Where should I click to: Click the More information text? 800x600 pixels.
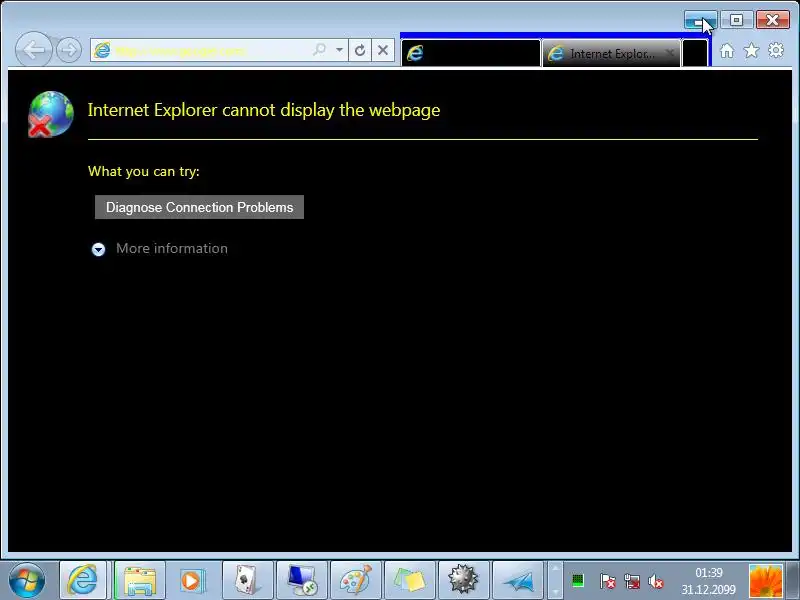pos(172,248)
